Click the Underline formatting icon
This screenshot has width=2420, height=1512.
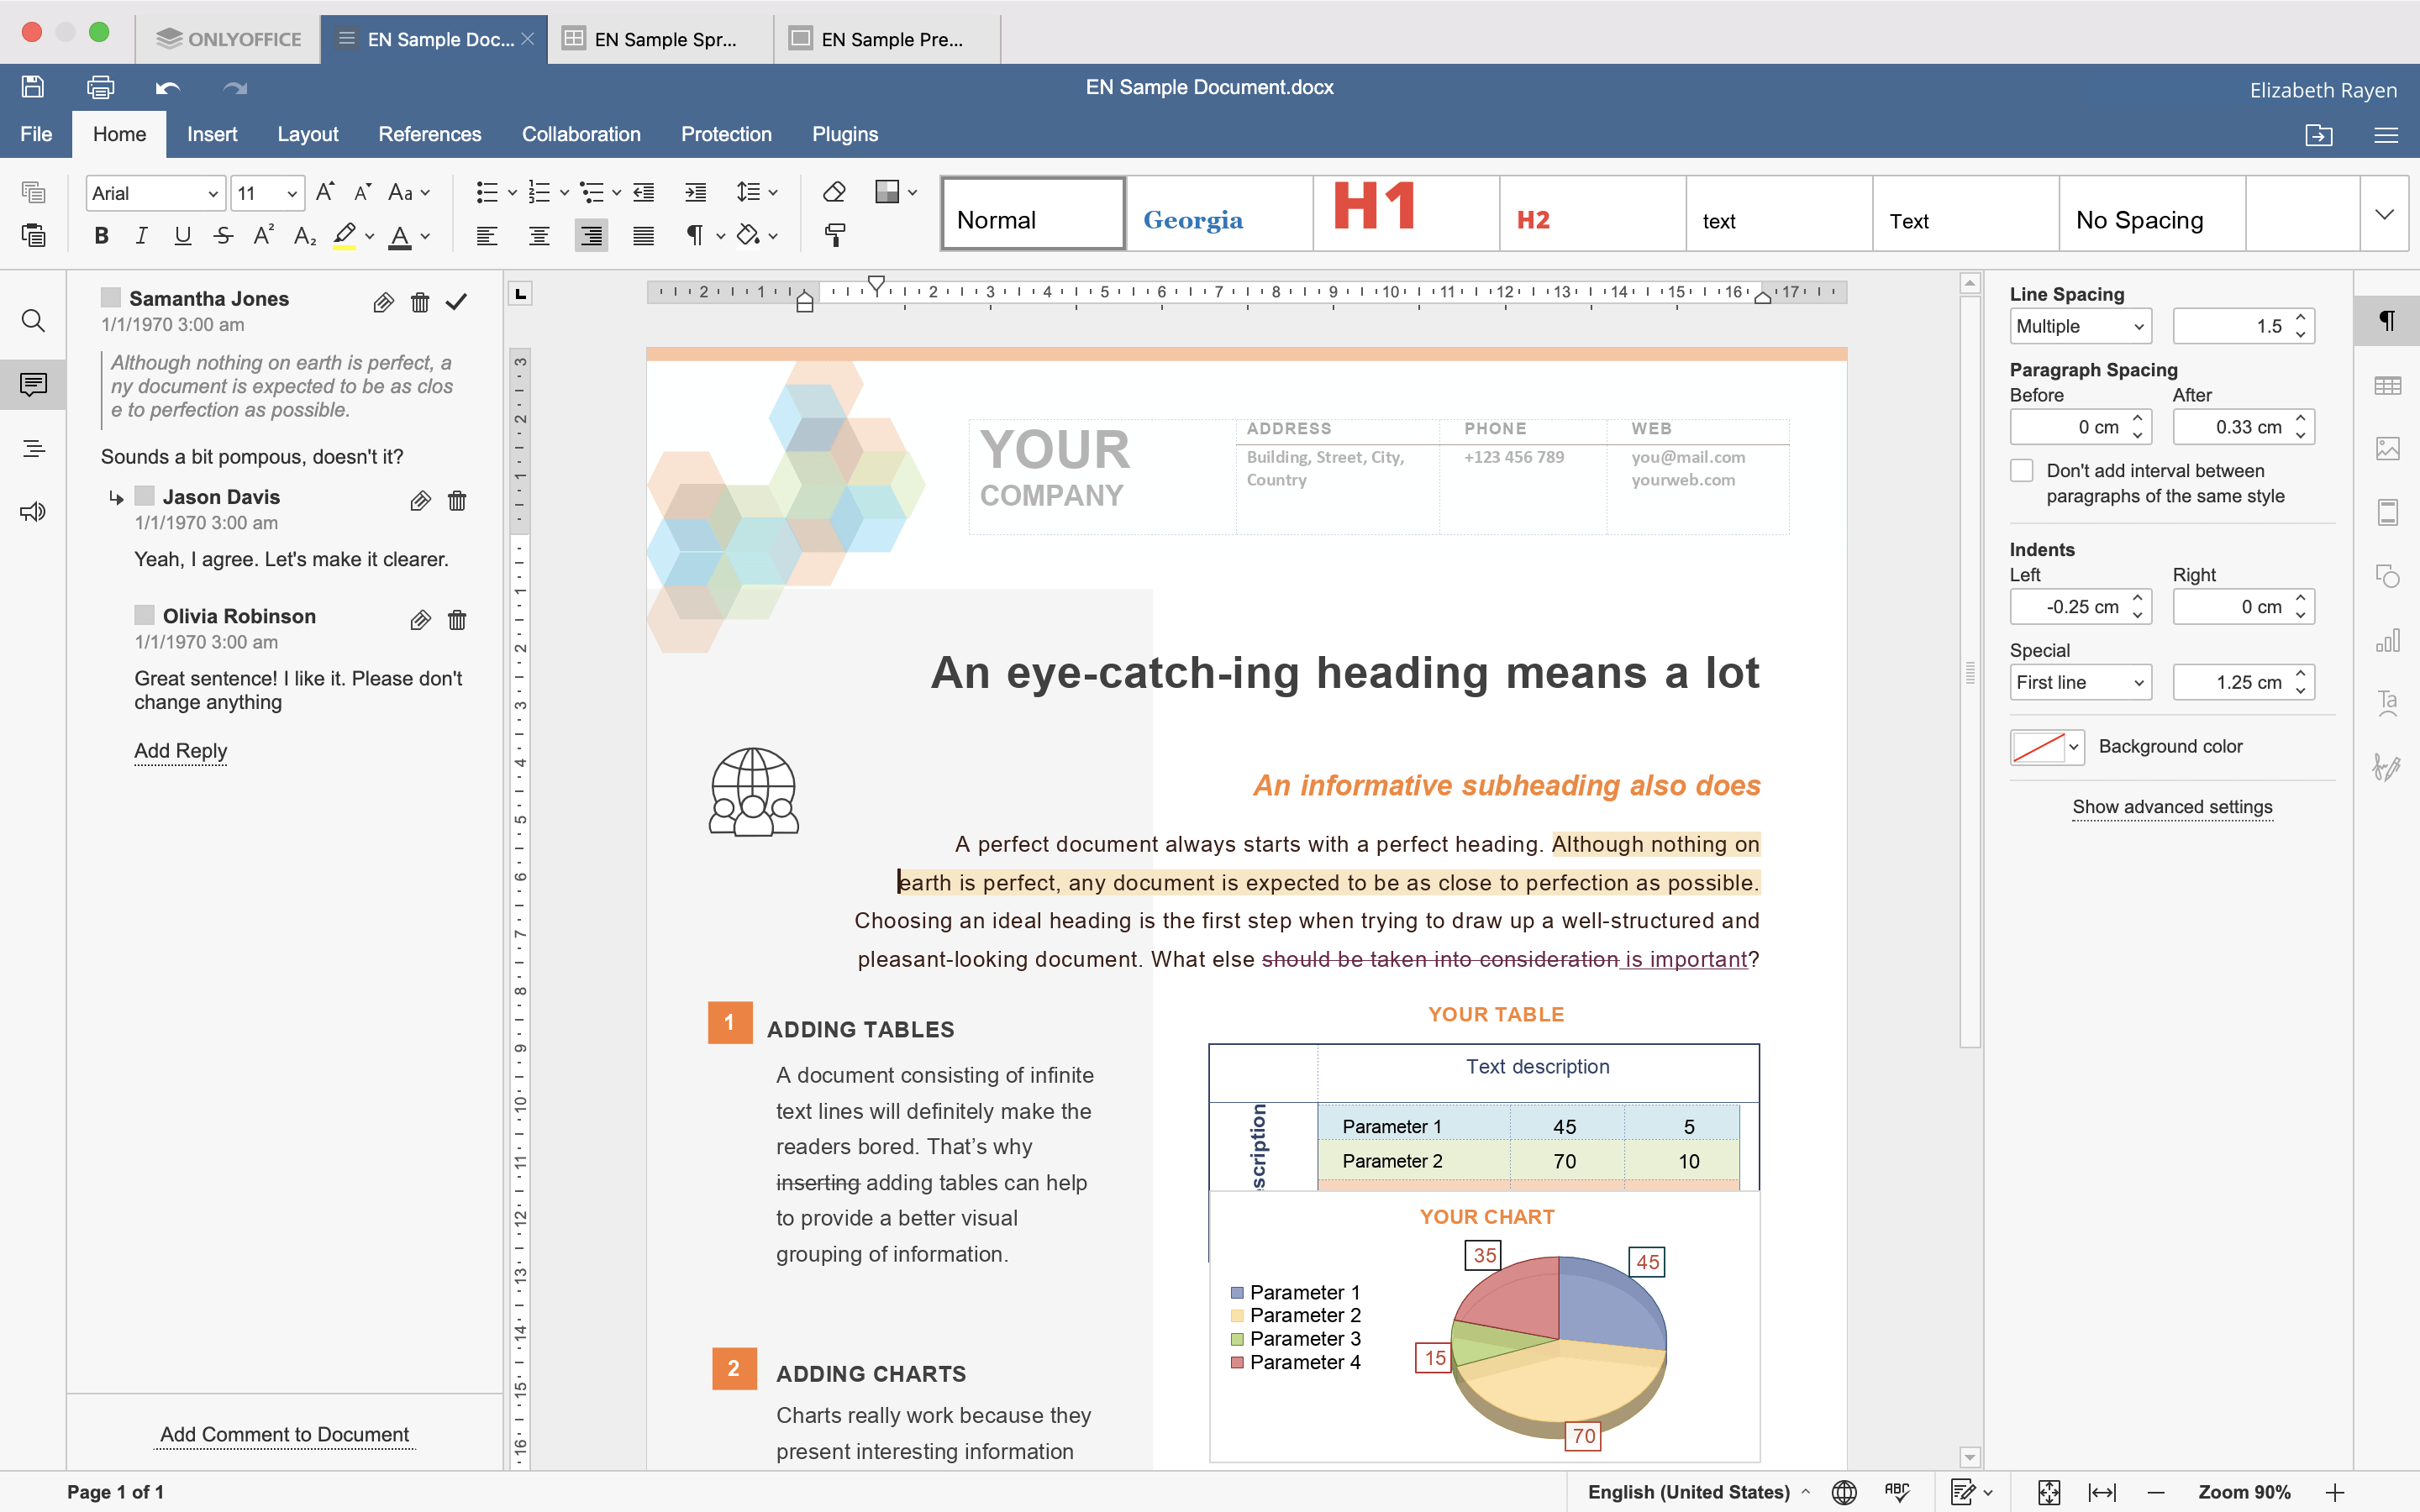(x=183, y=234)
